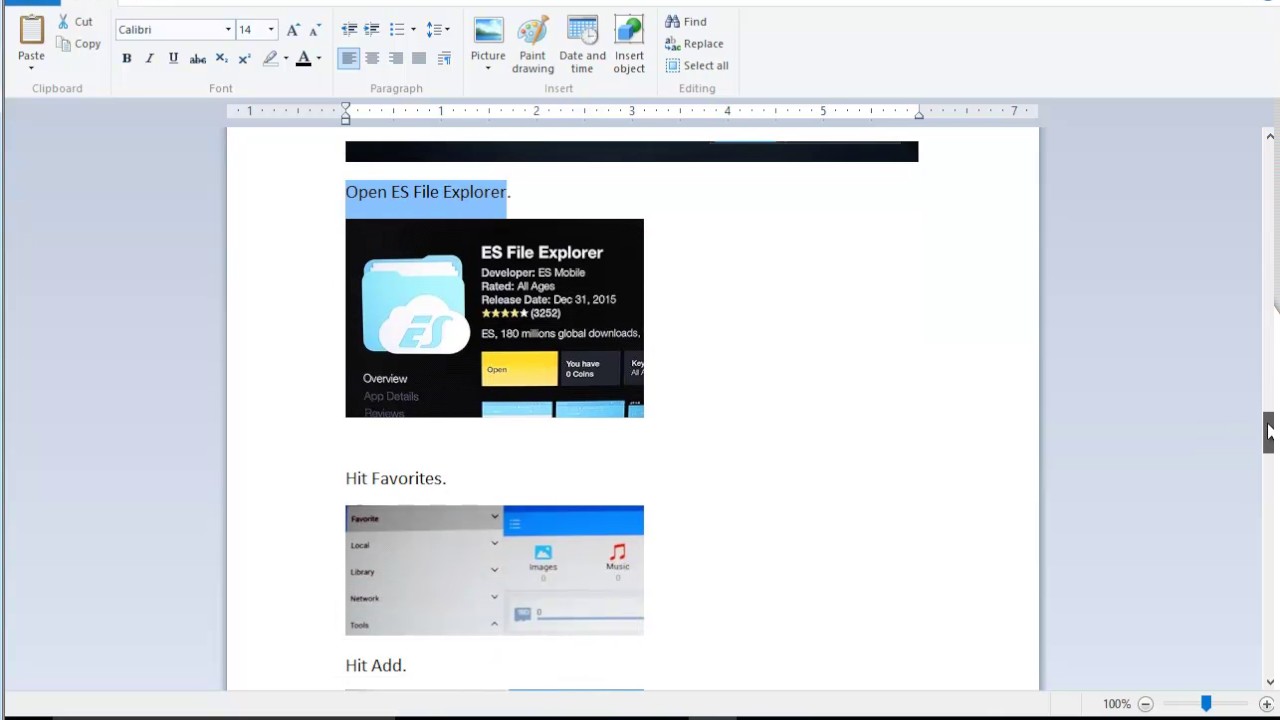This screenshot has width=1280, height=720.
Task: Start a bulleted list
Action: tap(397, 30)
